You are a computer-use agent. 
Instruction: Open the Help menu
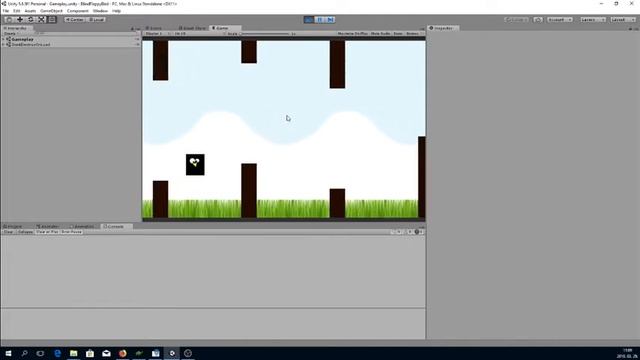click(116, 11)
